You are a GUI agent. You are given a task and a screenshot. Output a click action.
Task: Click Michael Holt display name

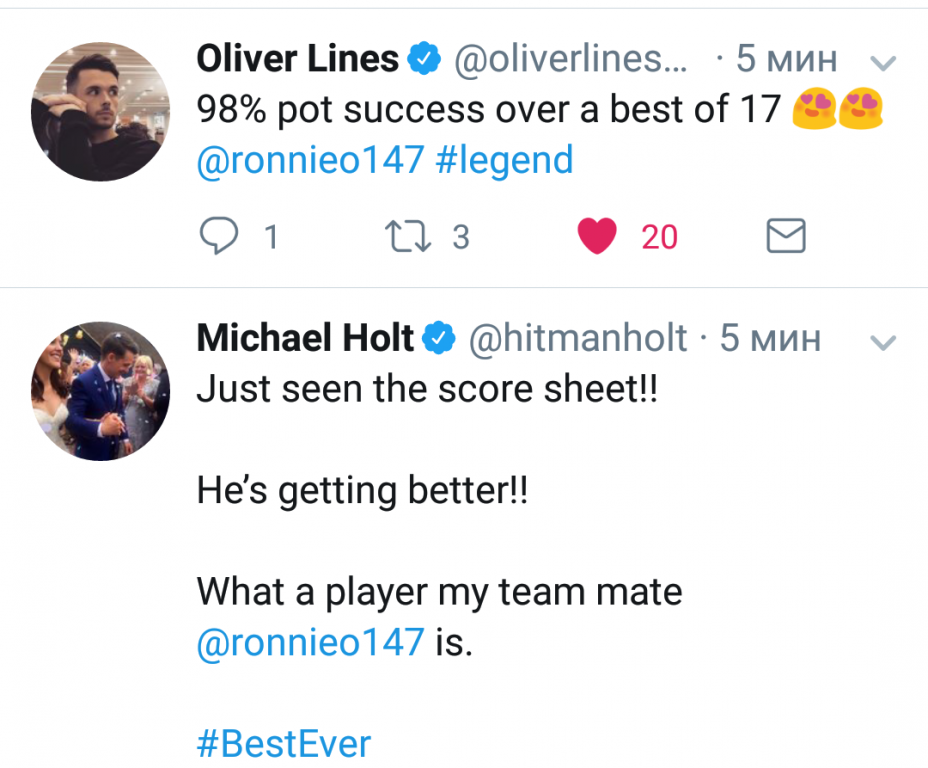[x=305, y=339]
